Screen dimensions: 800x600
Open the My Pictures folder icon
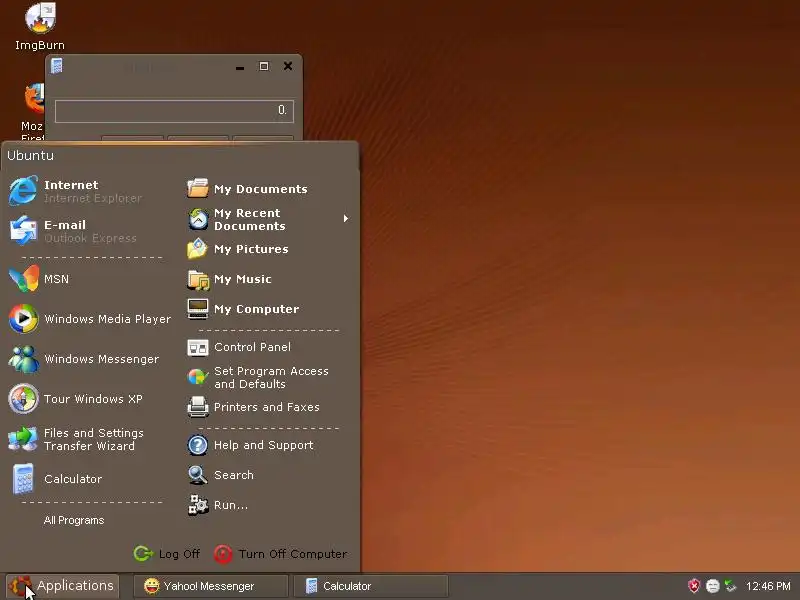[x=197, y=249]
